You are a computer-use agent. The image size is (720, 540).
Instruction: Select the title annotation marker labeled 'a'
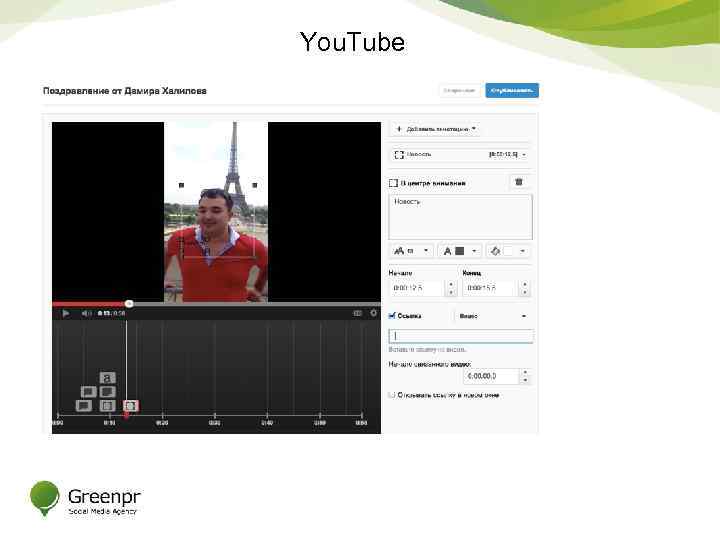107,378
